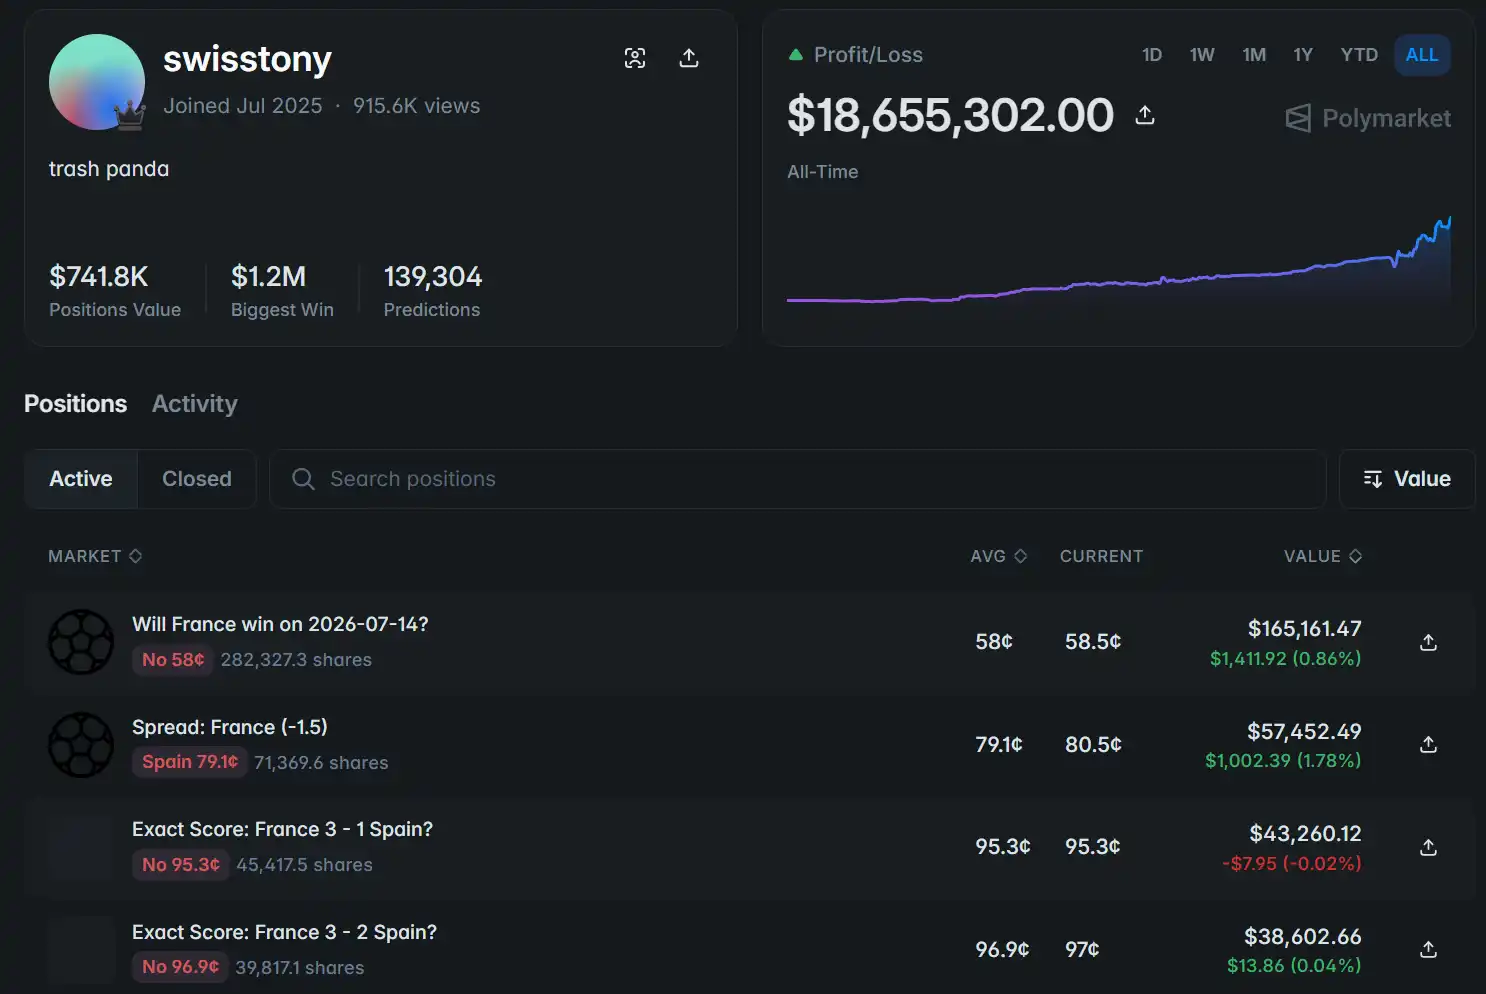Share the profit/loss amount

1145,115
